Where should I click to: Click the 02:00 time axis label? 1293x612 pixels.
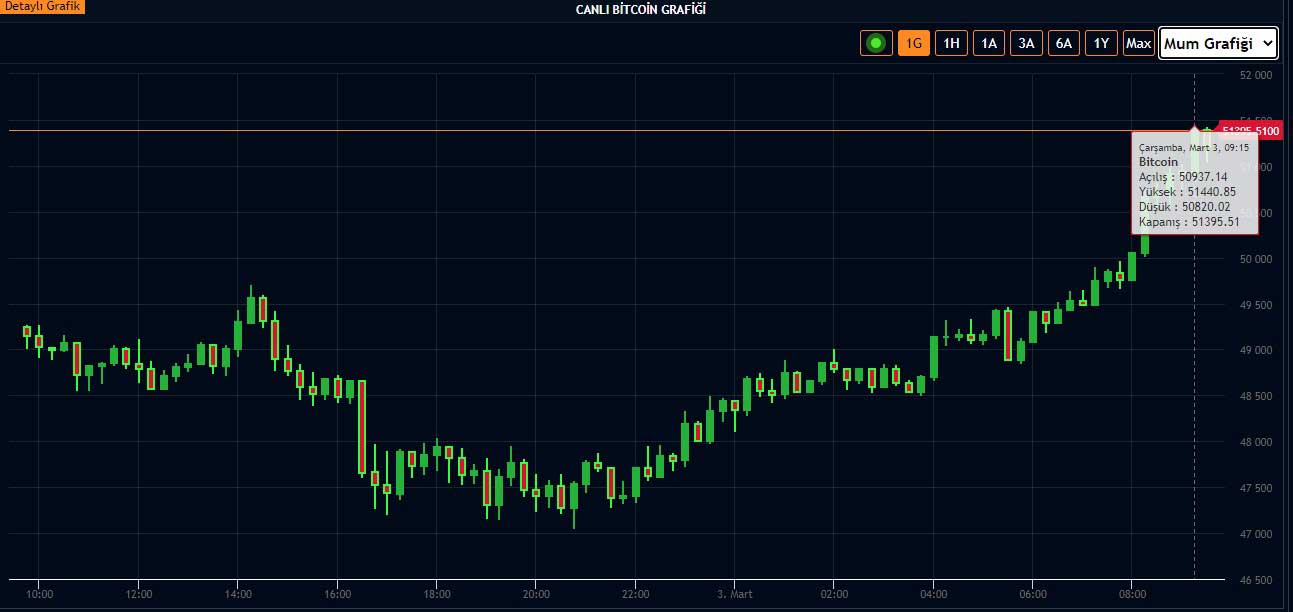[x=834, y=594]
